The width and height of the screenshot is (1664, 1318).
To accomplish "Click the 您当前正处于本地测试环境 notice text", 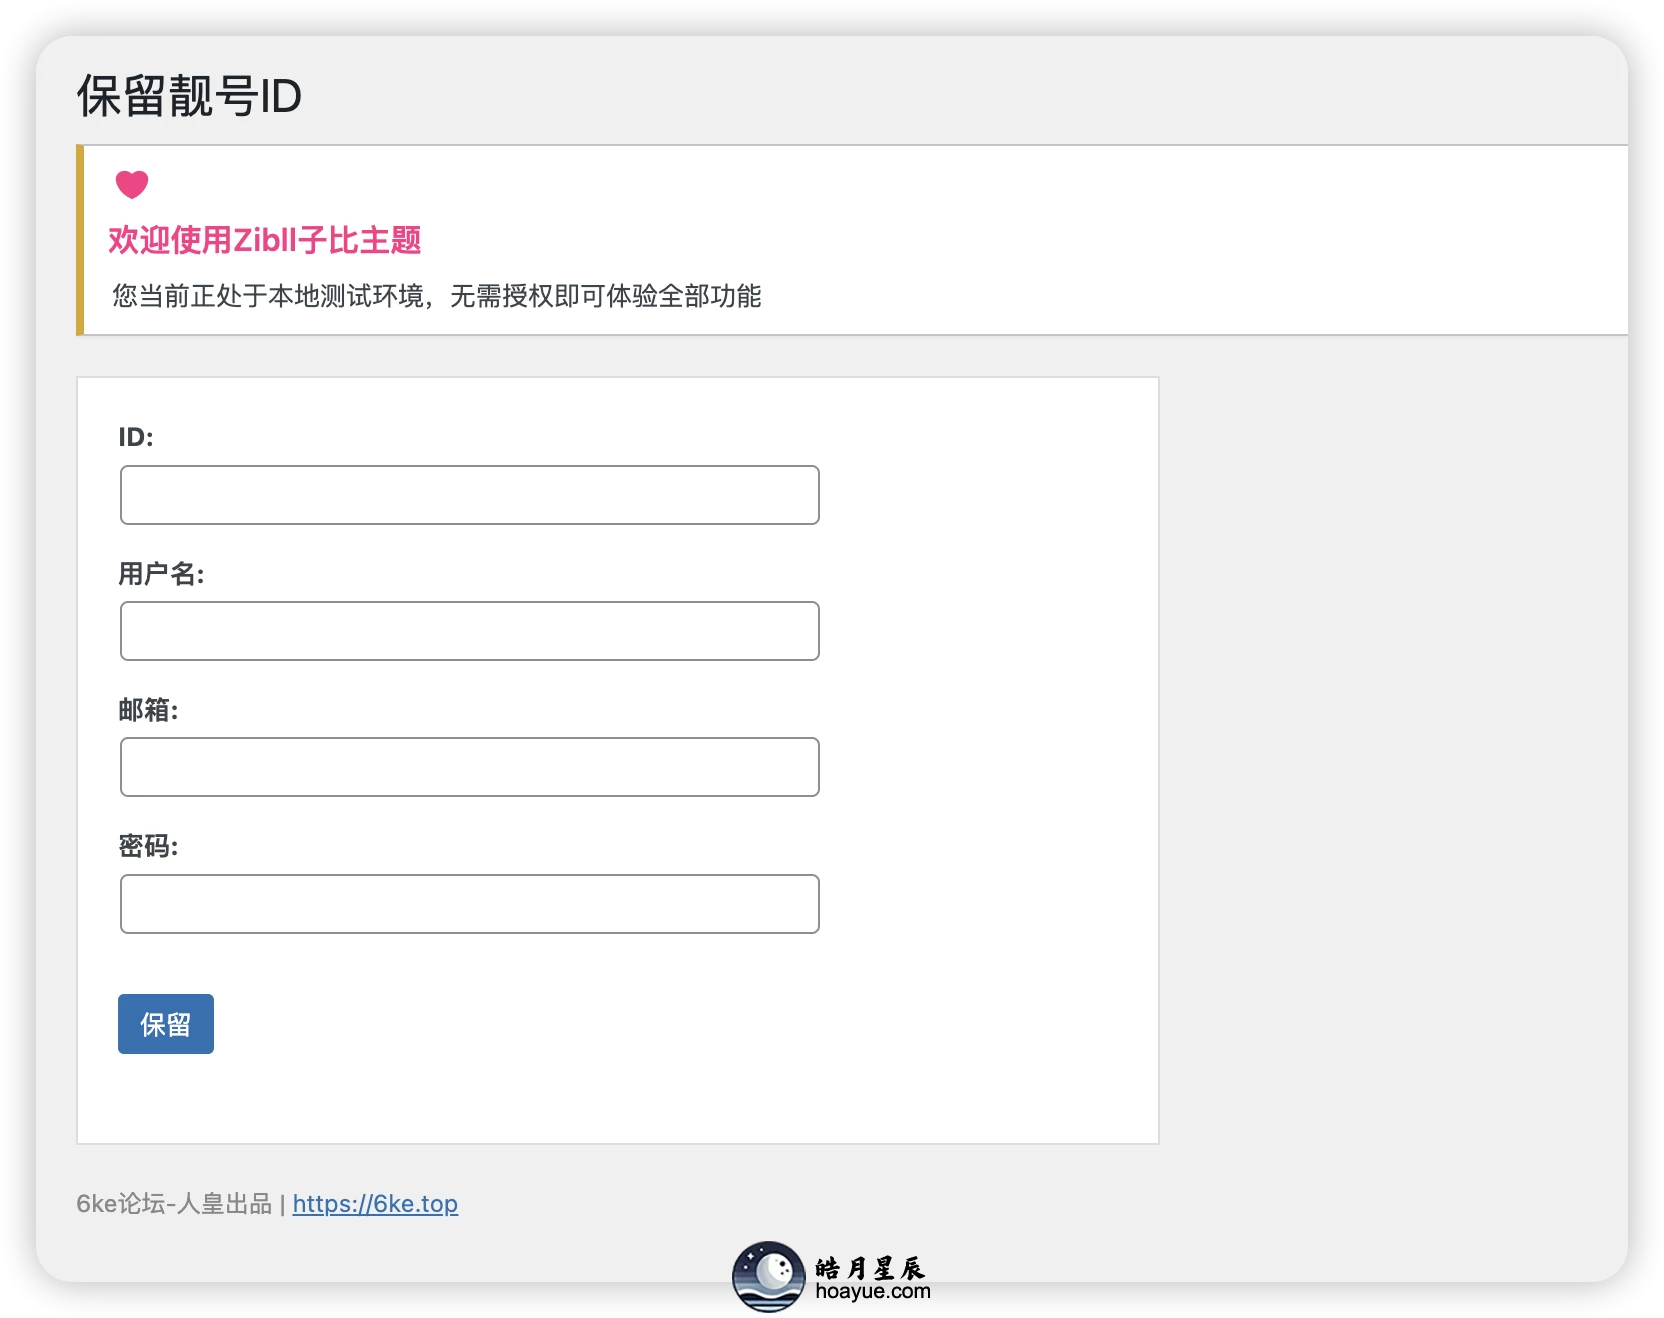I will point(437,296).
